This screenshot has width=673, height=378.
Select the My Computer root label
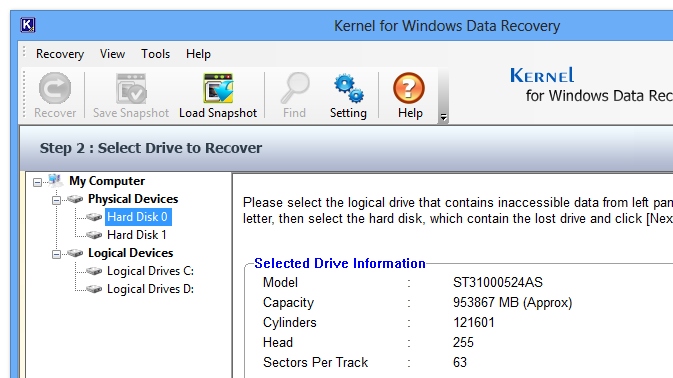[107, 181]
